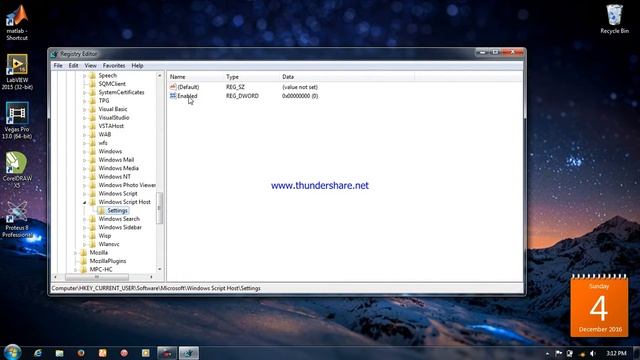Image resolution: width=640 pixels, height=360 pixels.
Task: Sort values by Type column header
Action: [251, 77]
